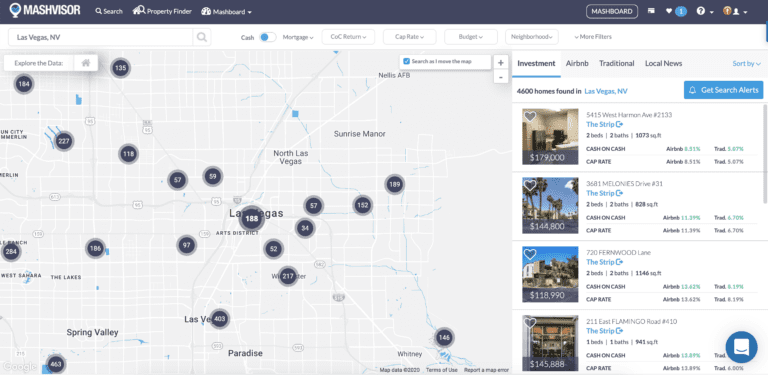Image resolution: width=768 pixels, height=375 pixels.
Task: Expand More Filters
Action: click(x=593, y=37)
